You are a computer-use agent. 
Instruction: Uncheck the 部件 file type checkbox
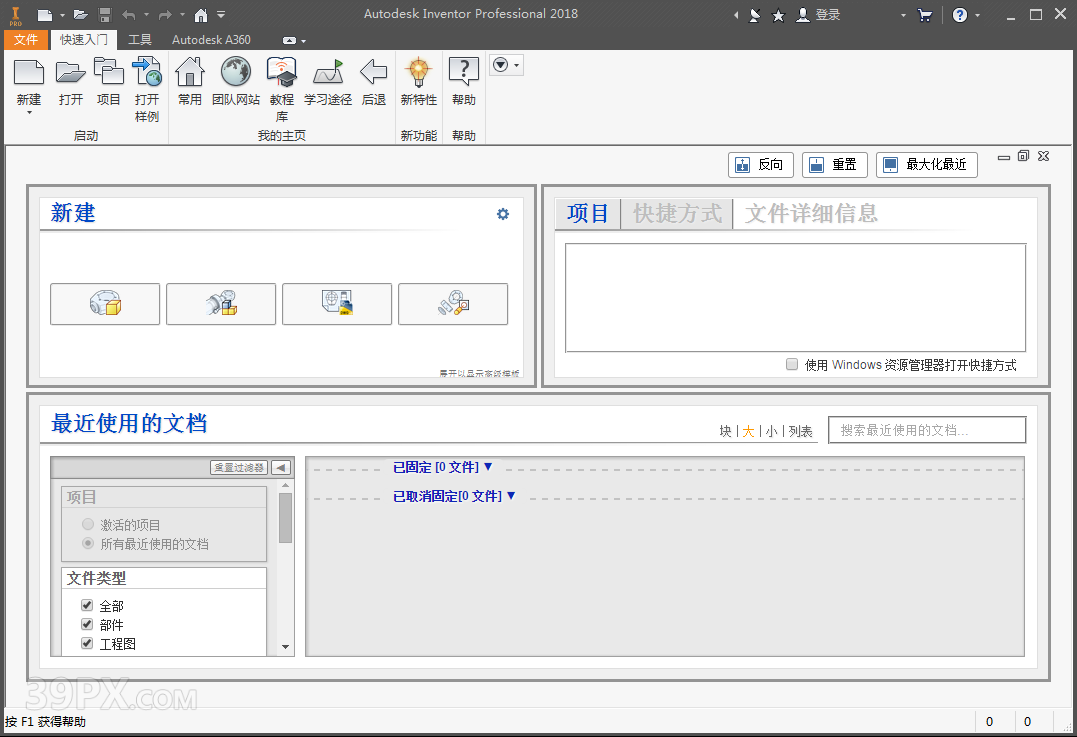[x=87, y=624]
